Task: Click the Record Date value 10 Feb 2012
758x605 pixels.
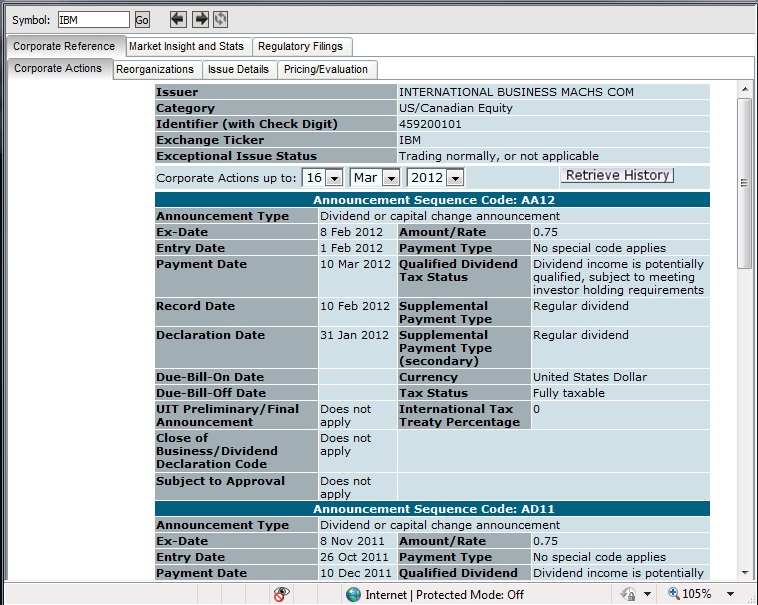Action: [x=355, y=306]
